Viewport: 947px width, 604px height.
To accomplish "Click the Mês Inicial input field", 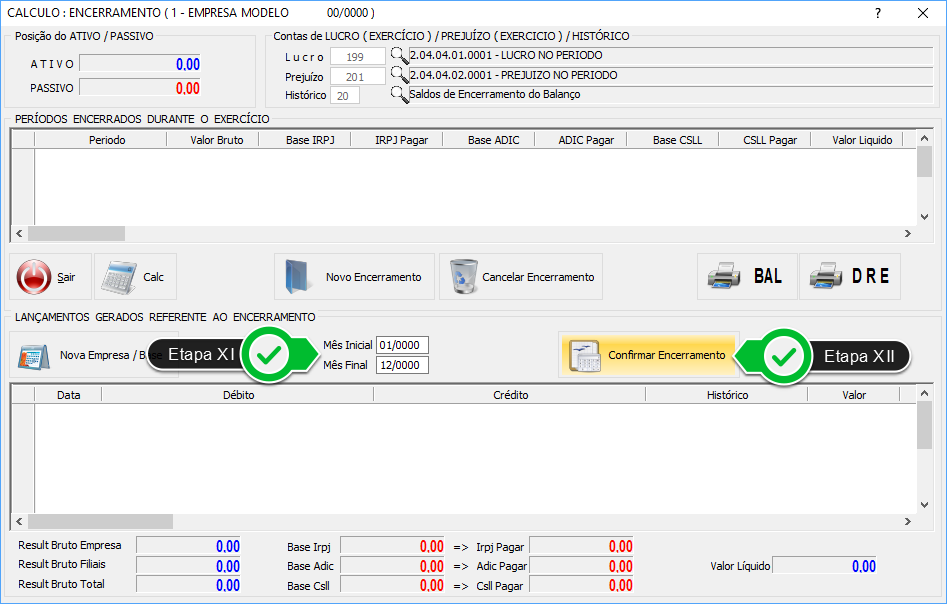I will click(402, 345).
